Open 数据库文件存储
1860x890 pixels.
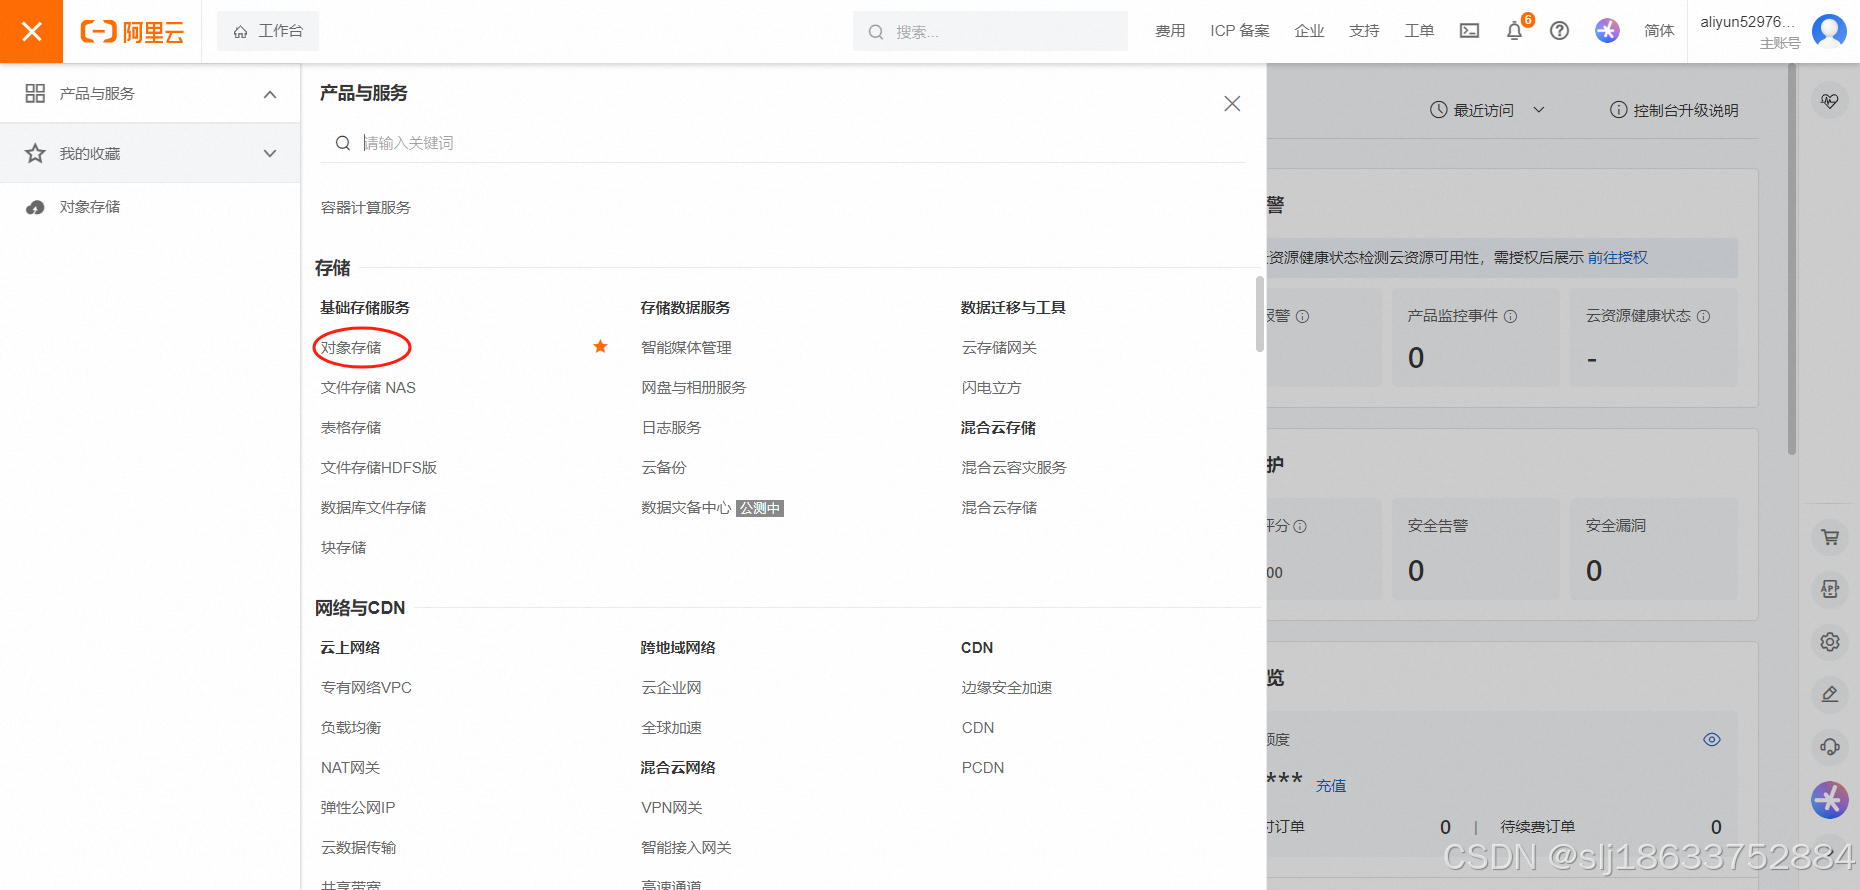coord(373,508)
